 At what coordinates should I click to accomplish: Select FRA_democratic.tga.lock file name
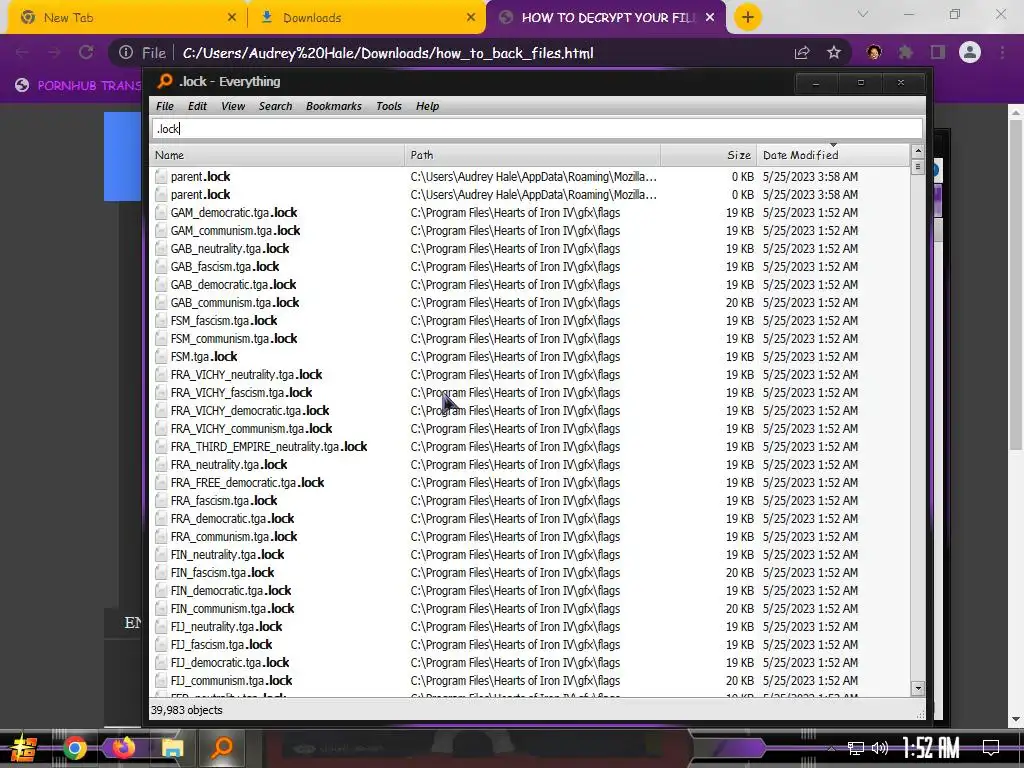pos(232,519)
